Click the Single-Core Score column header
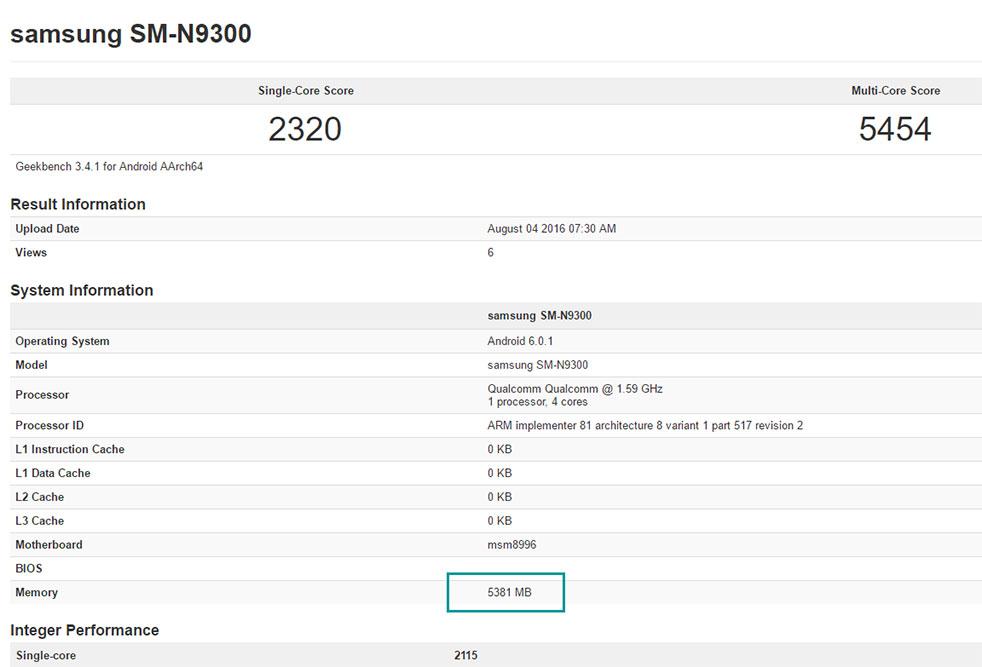The width and height of the screenshot is (982, 667). [x=305, y=91]
